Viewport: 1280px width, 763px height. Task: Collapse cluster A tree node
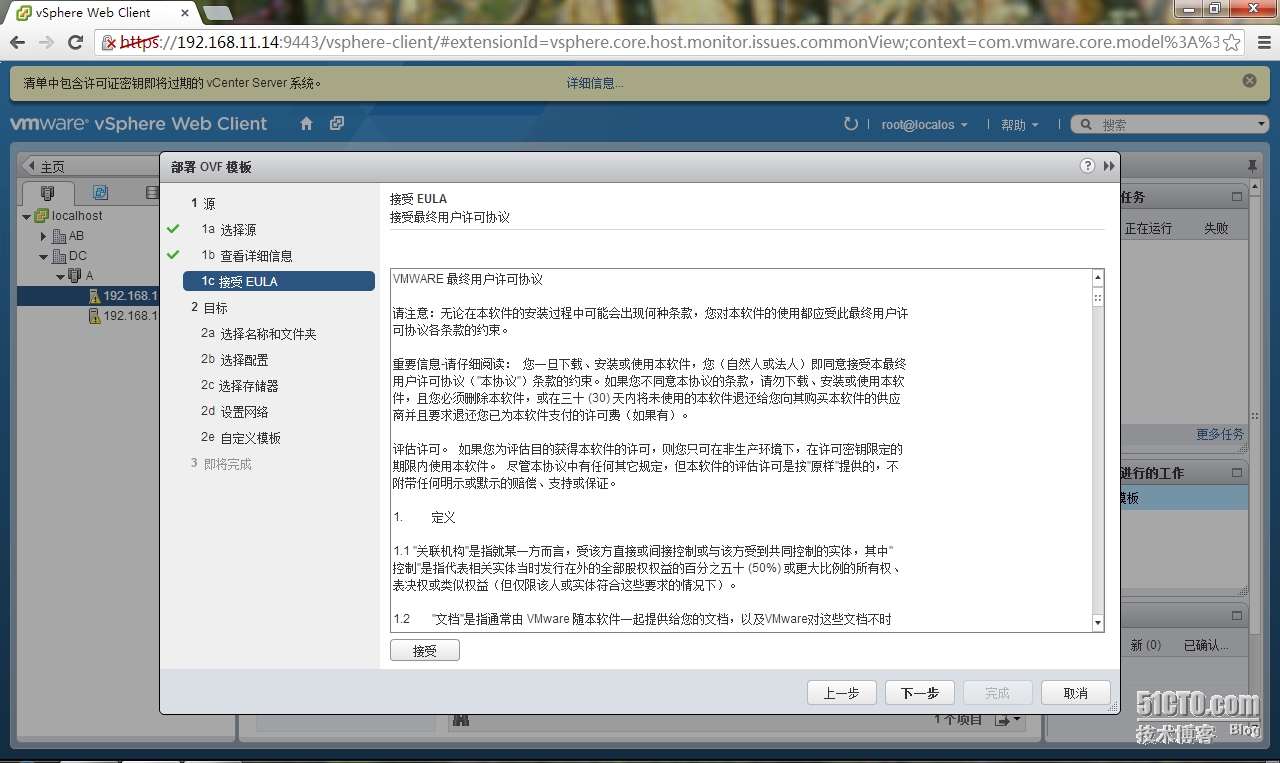click(60, 276)
